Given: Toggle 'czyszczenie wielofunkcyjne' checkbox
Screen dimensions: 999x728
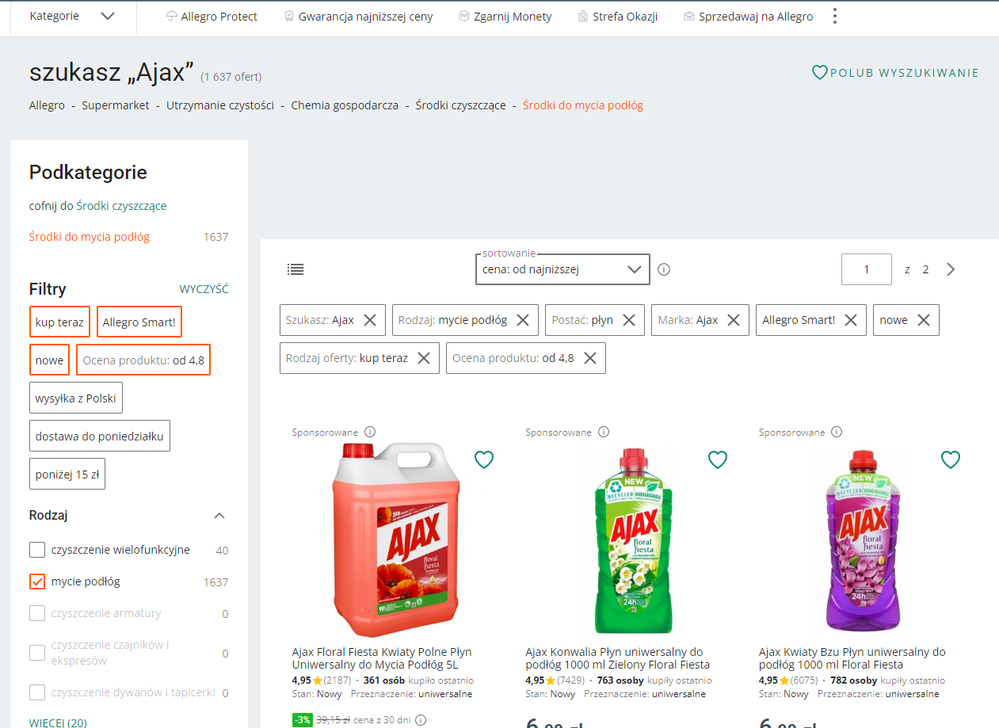Looking at the screenshot, I should pos(37,550).
